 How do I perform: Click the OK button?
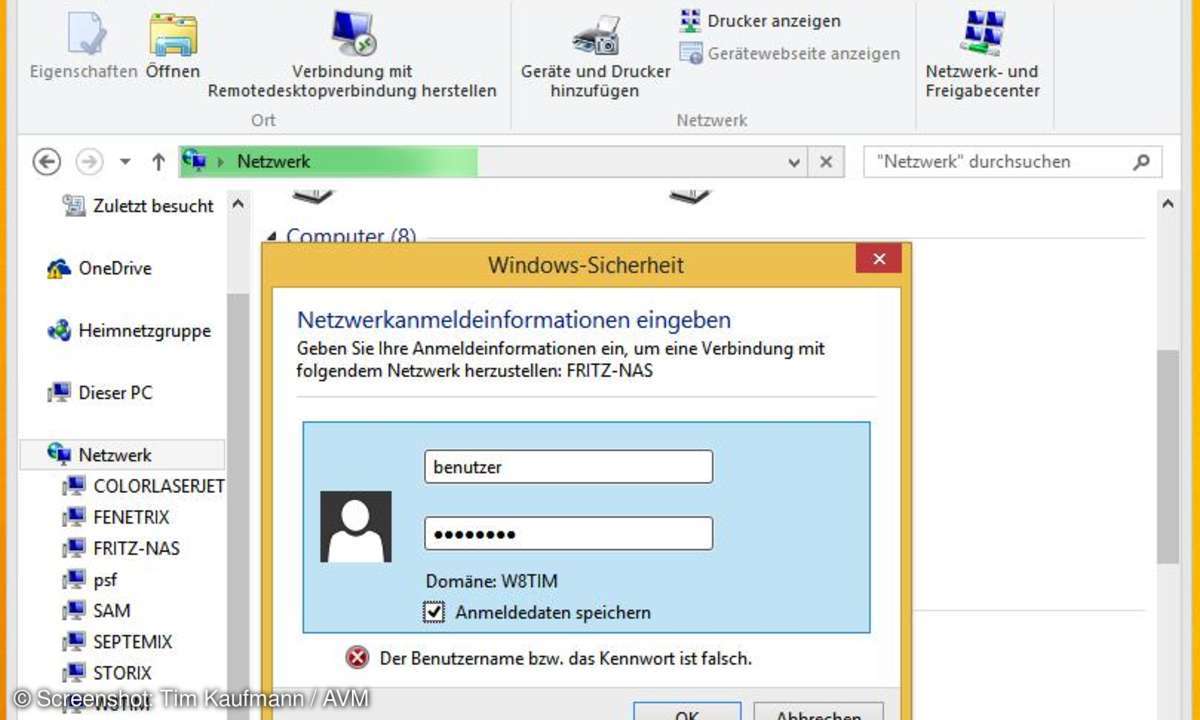tap(686, 712)
